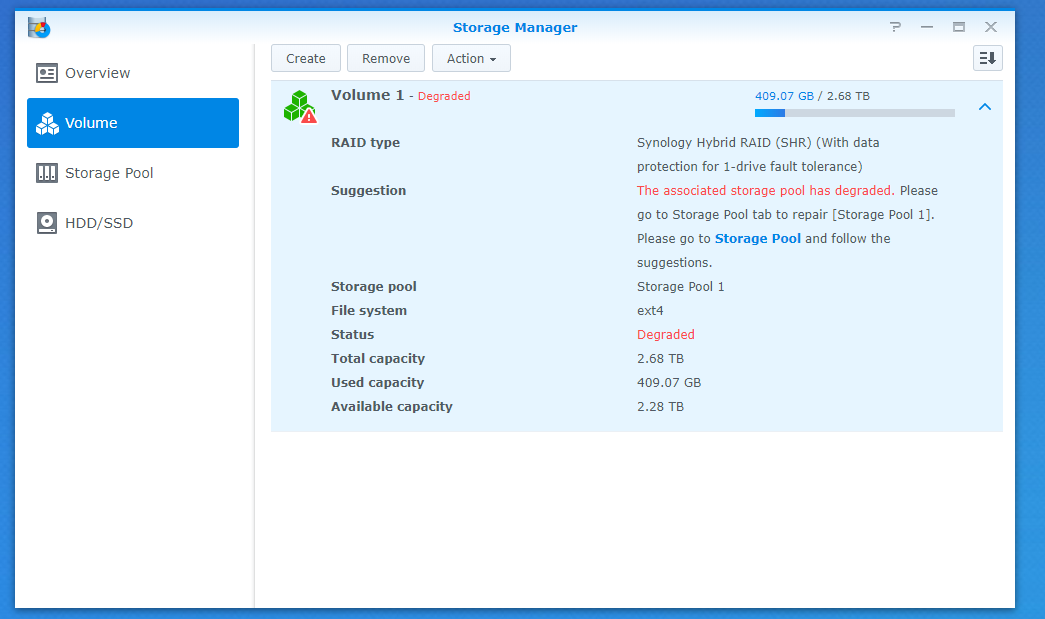
Task: Click the Suggestion label
Action: (x=369, y=191)
